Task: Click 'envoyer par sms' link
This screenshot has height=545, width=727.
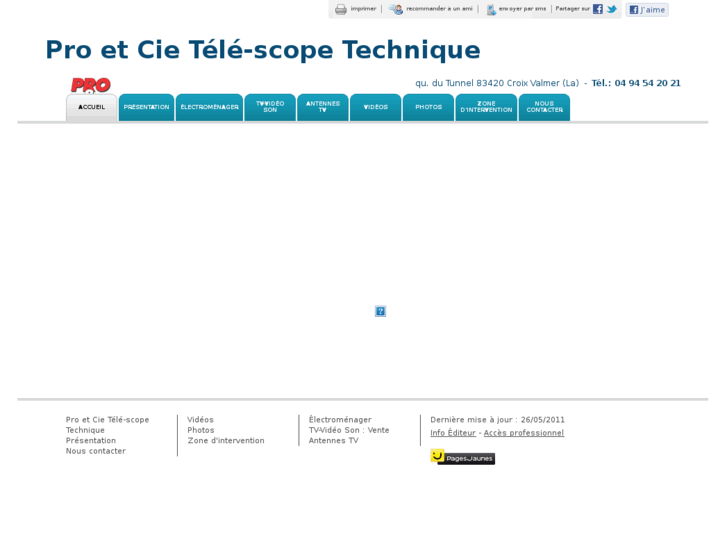Action: pyautogui.click(x=522, y=8)
